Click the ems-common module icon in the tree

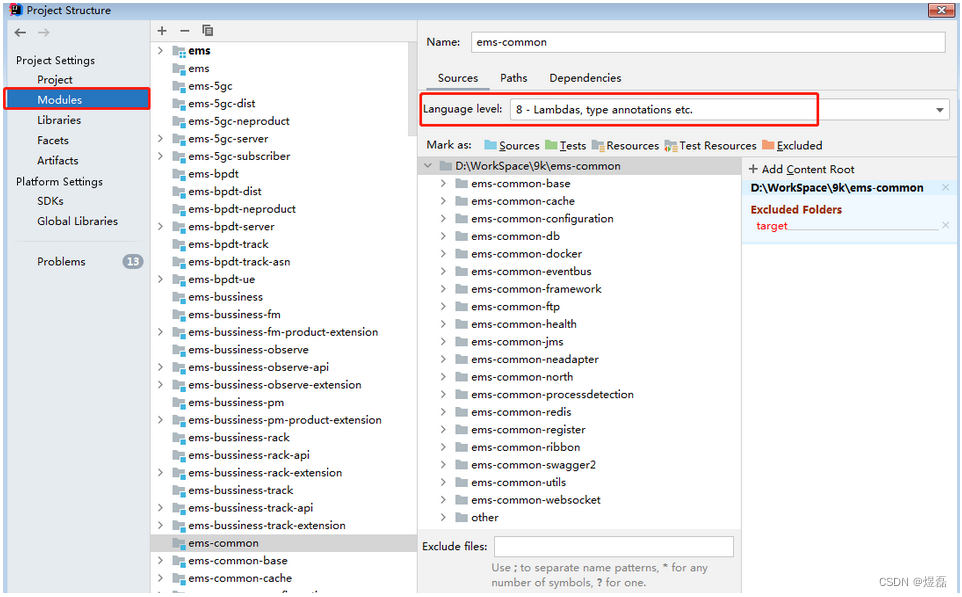180,543
